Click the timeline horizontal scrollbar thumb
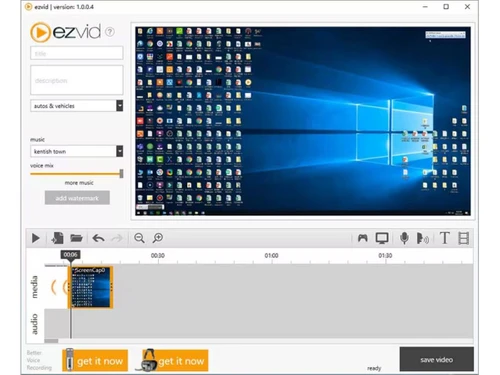The width and height of the screenshot is (500, 375). coord(51,341)
